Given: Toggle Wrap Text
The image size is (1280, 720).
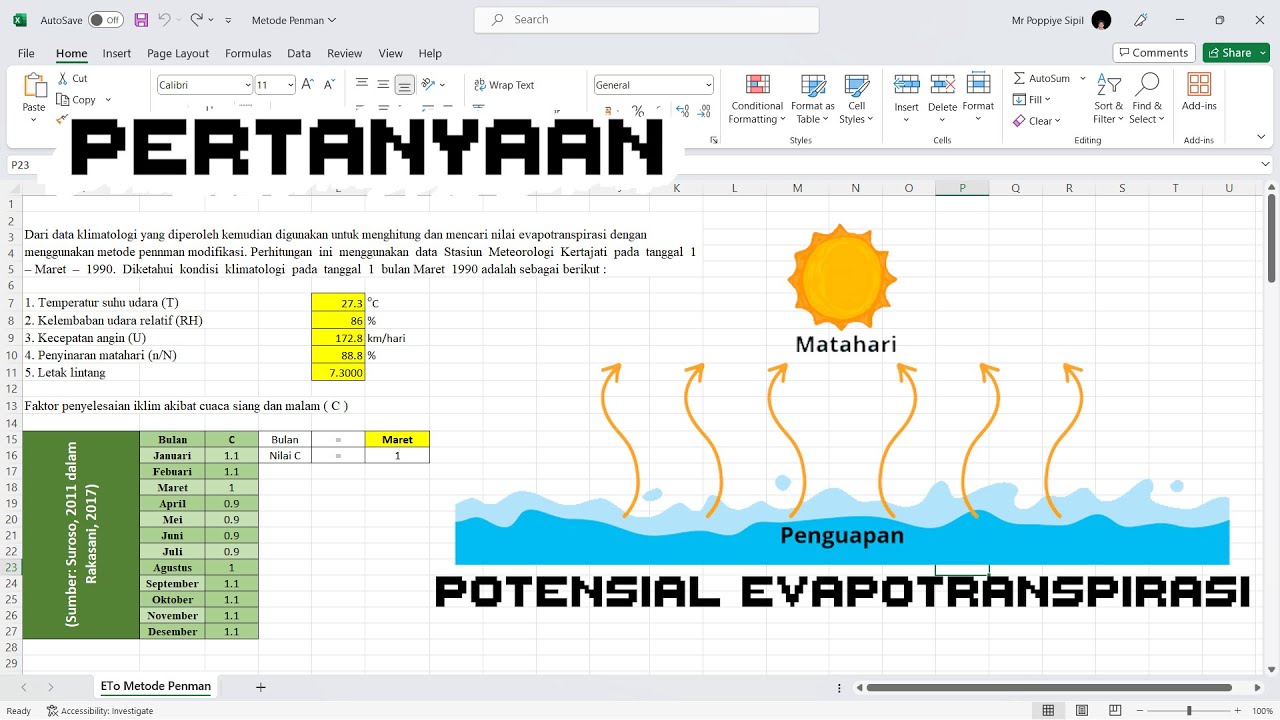Looking at the screenshot, I should click(504, 85).
